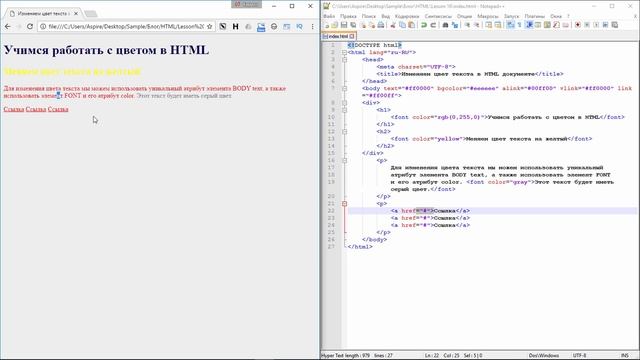640x360 pixels.
Task: Collapse the p fold marker on line 16
Action: coord(344,160)
